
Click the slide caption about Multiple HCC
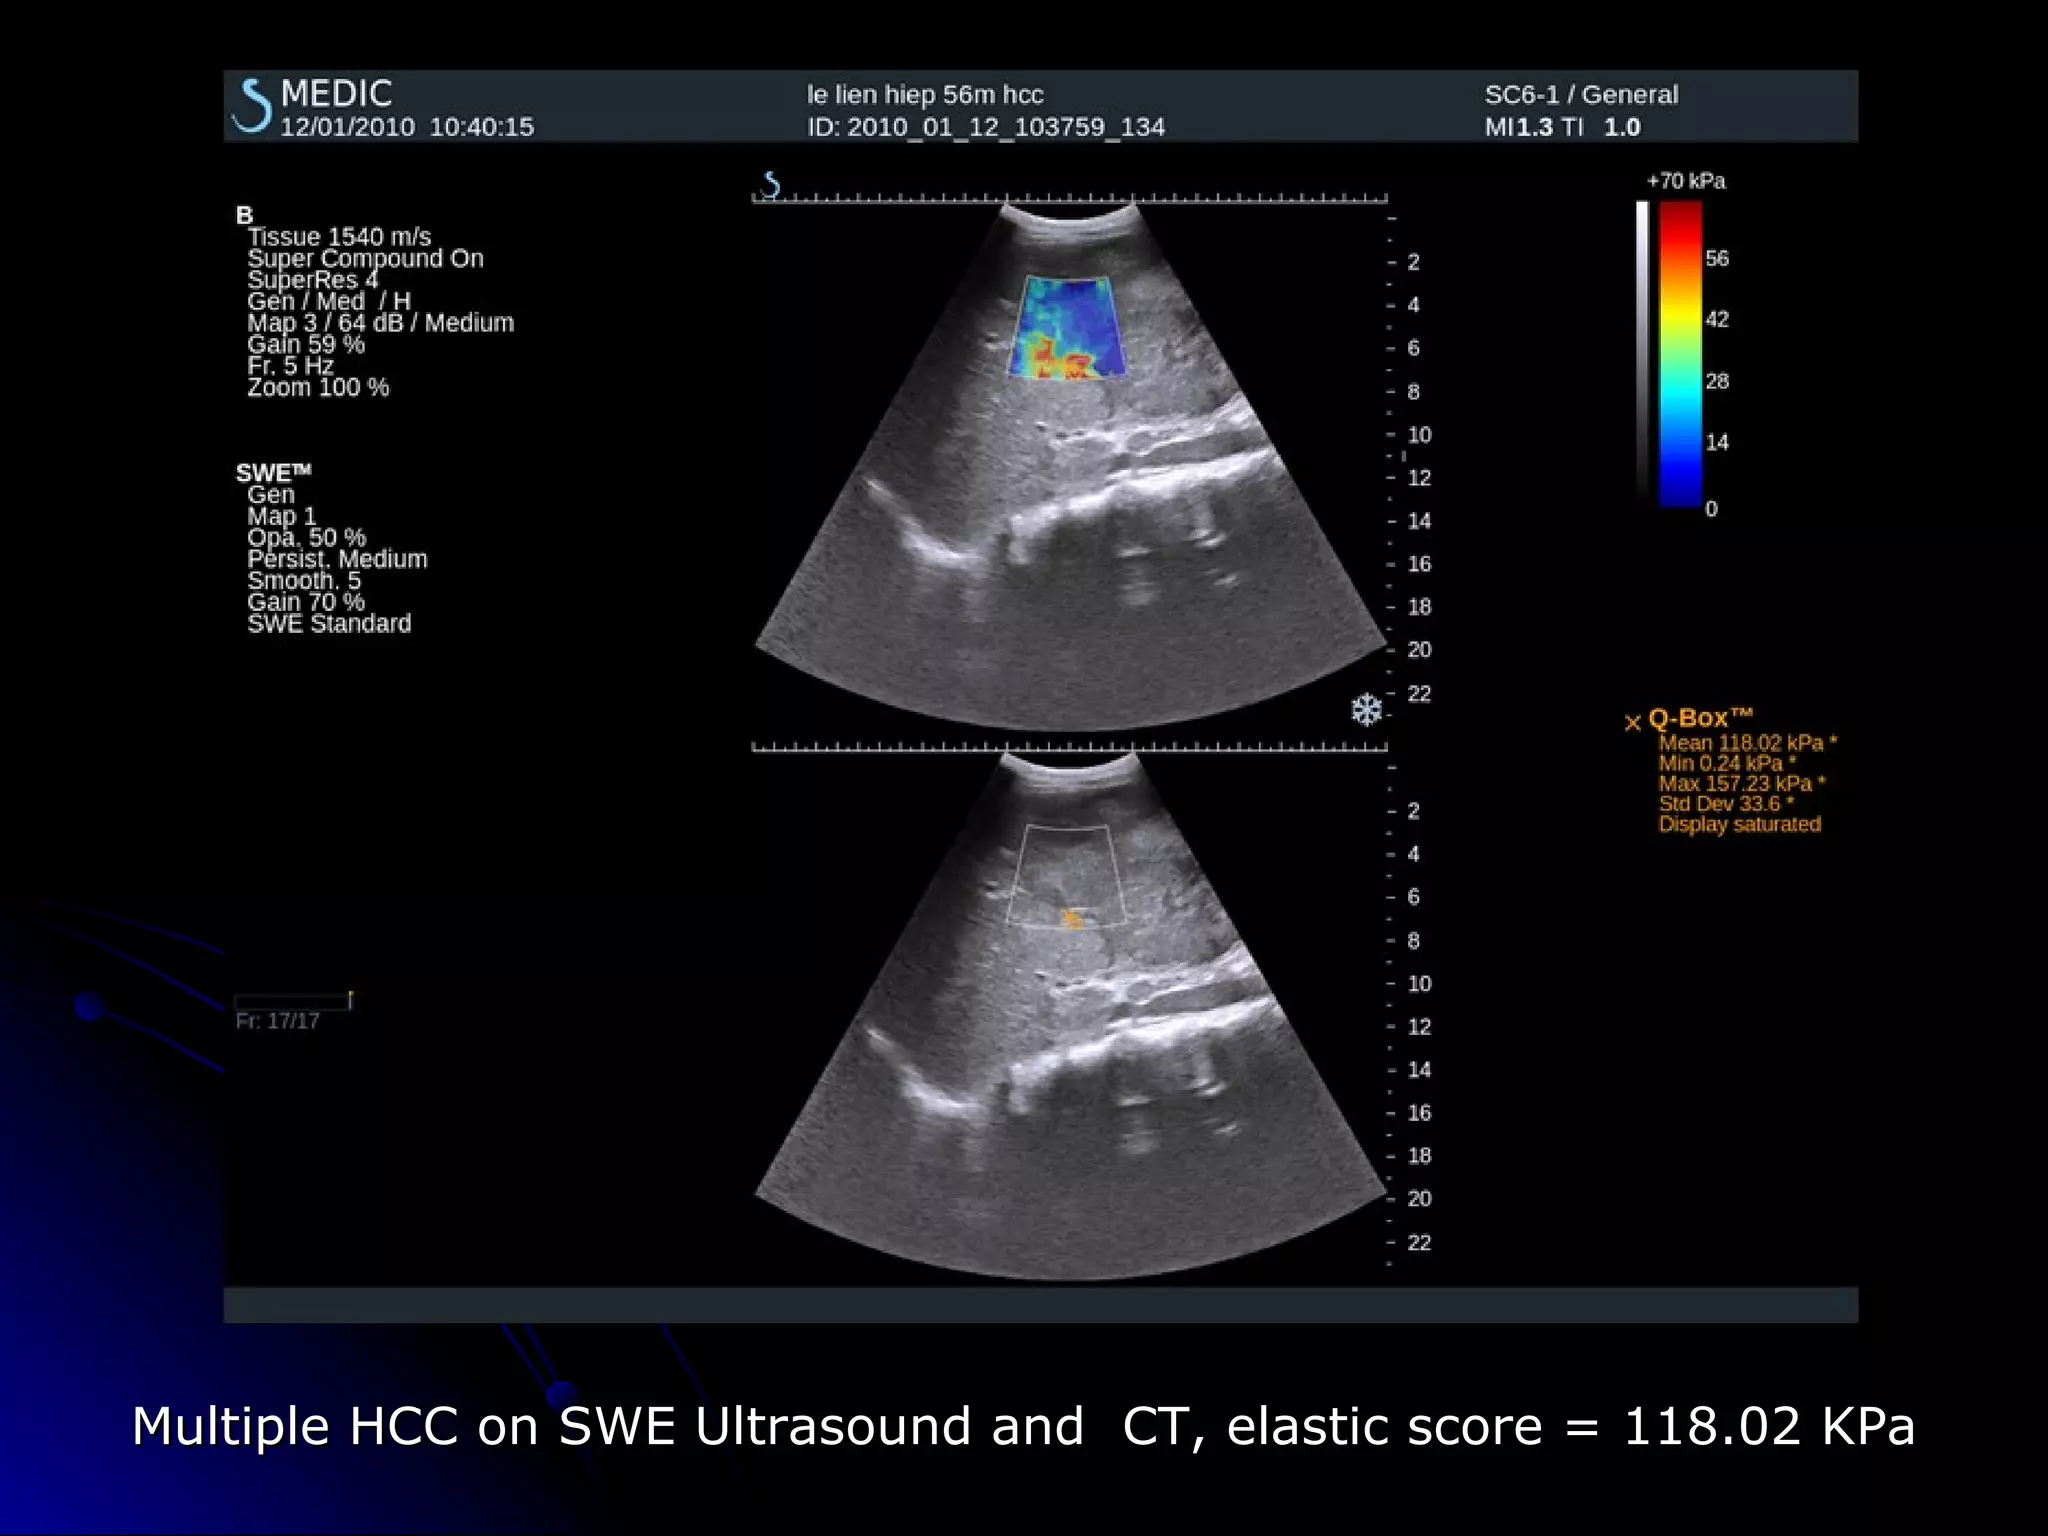point(1023,1426)
